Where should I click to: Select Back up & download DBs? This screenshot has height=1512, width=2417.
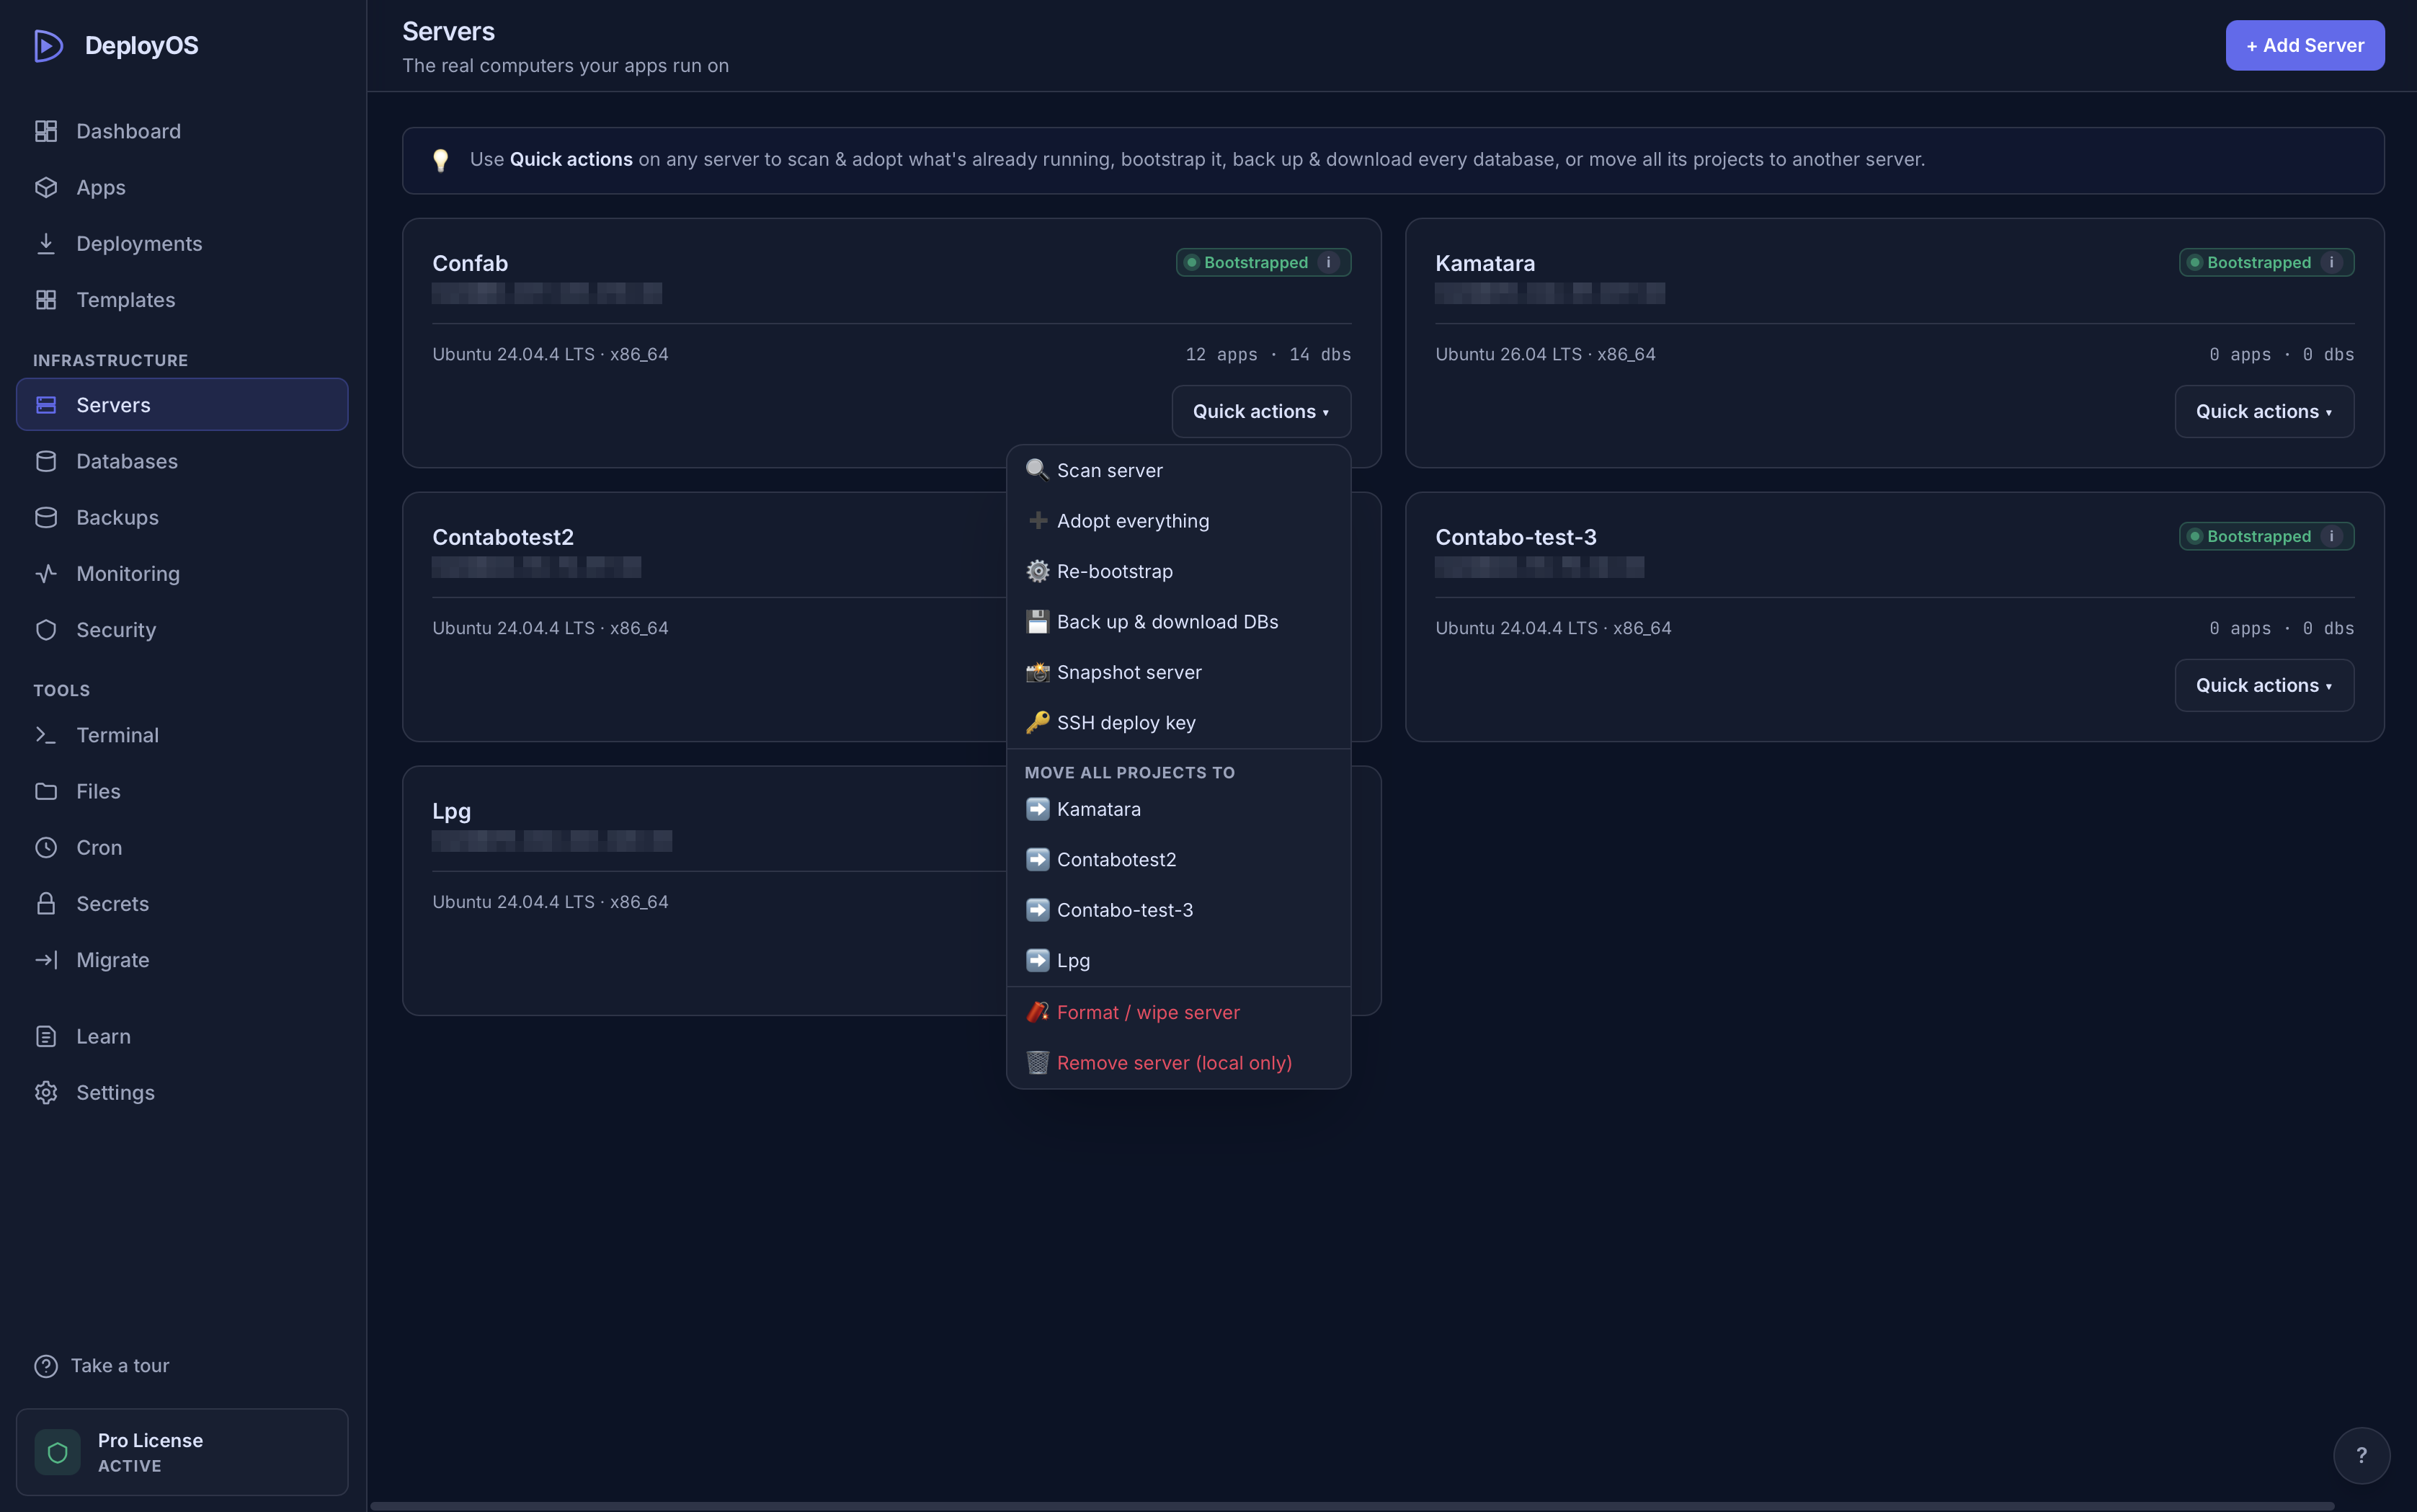1178,621
